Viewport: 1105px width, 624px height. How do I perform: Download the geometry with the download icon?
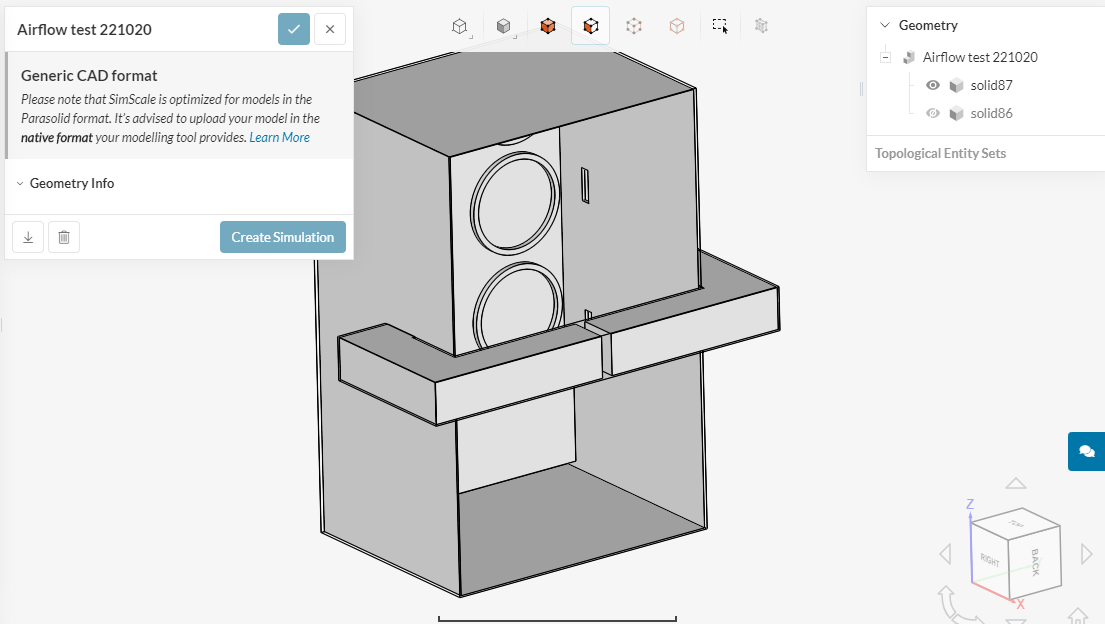pyautogui.click(x=28, y=237)
